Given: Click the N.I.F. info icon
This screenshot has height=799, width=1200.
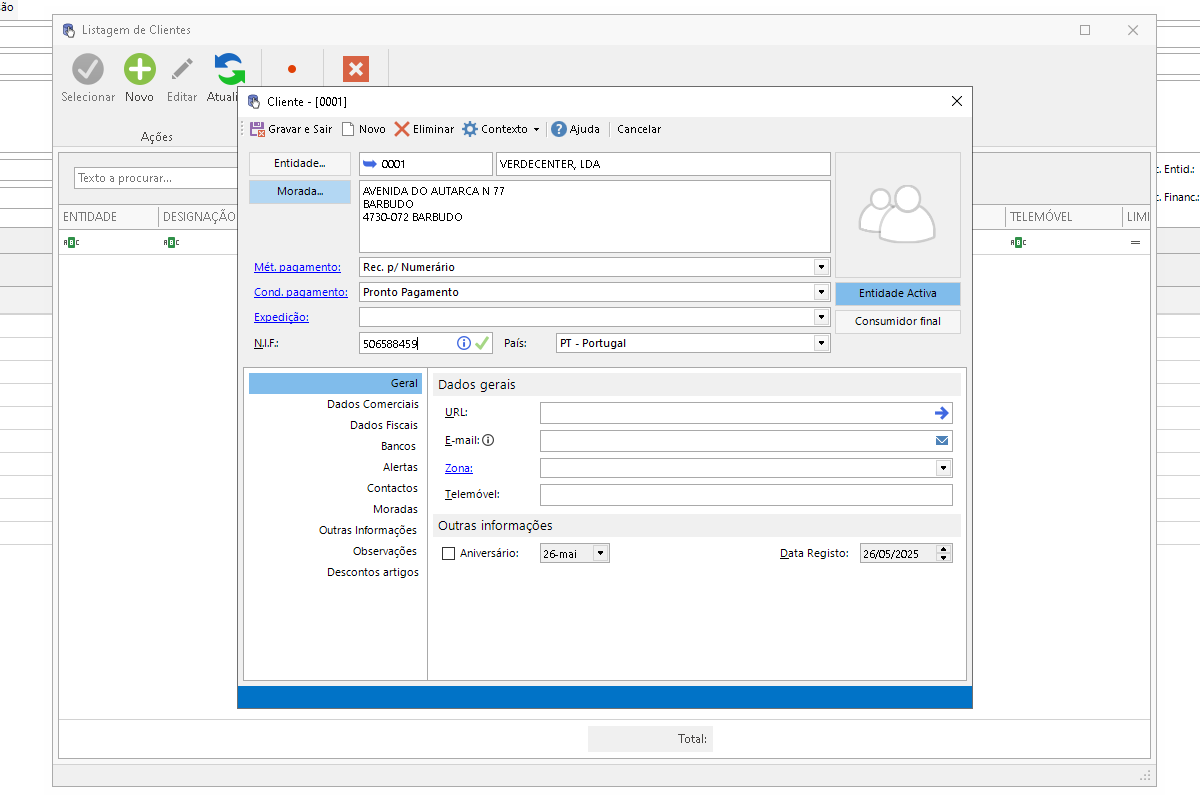Looking at the screenshot, I should (x=464, y=343).
